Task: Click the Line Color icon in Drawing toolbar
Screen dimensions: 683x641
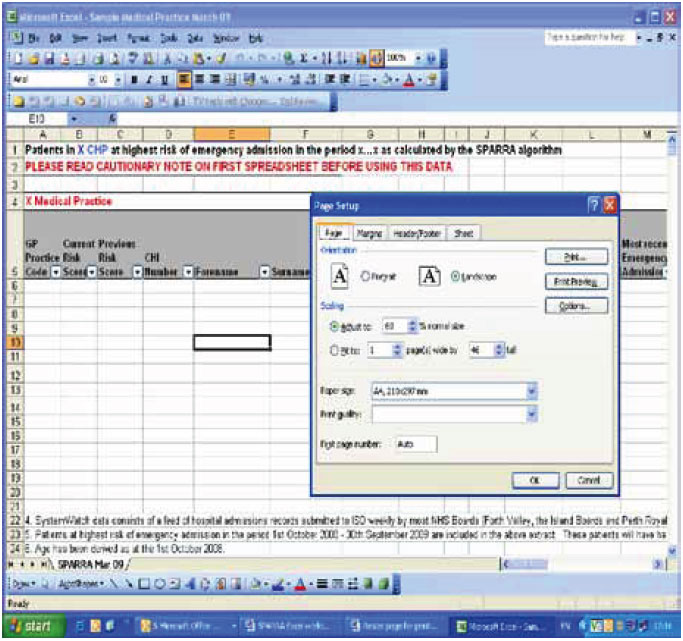Action: click(x=279, y=584)
